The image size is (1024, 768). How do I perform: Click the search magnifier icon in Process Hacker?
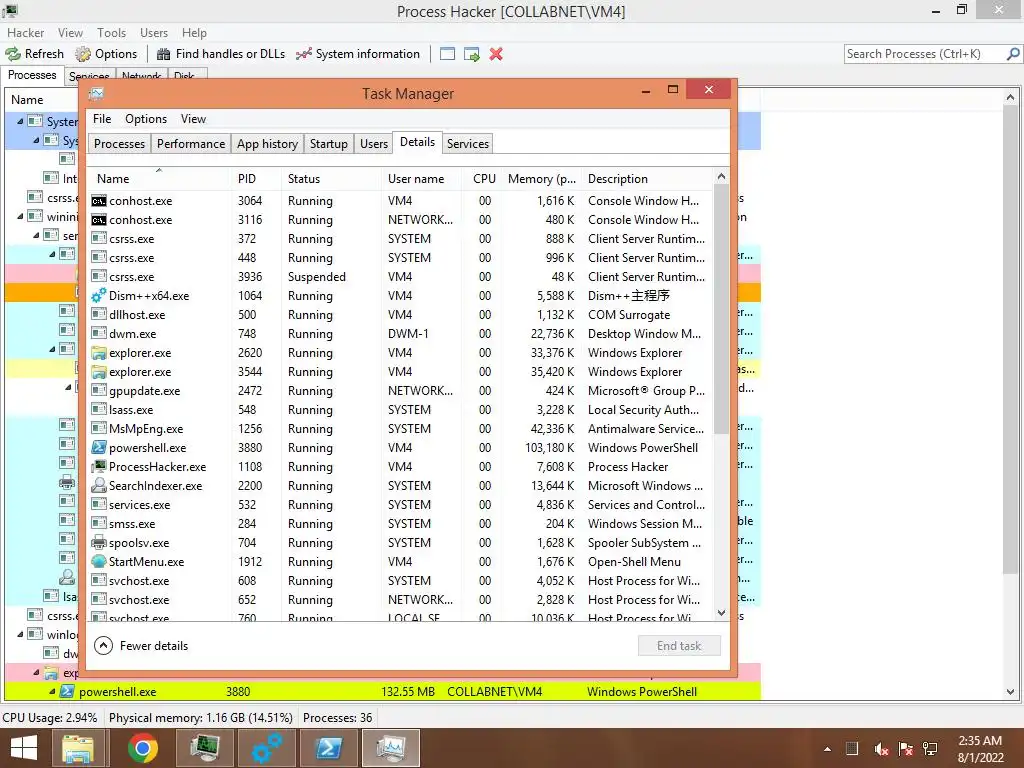point(1013,54)
